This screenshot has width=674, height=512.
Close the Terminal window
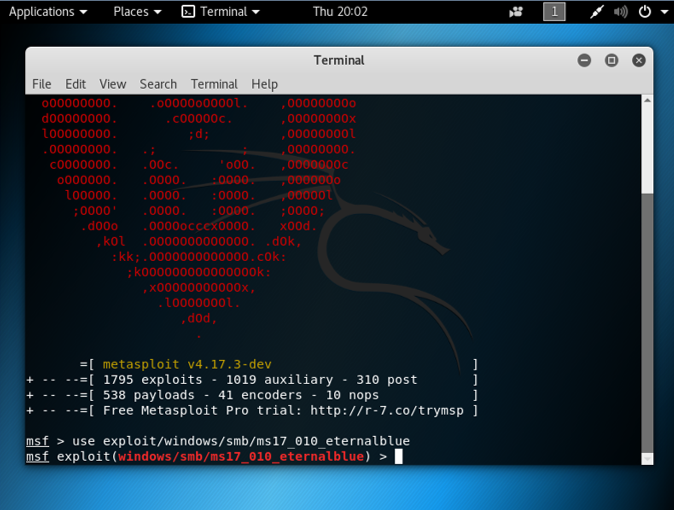[639, 60]
